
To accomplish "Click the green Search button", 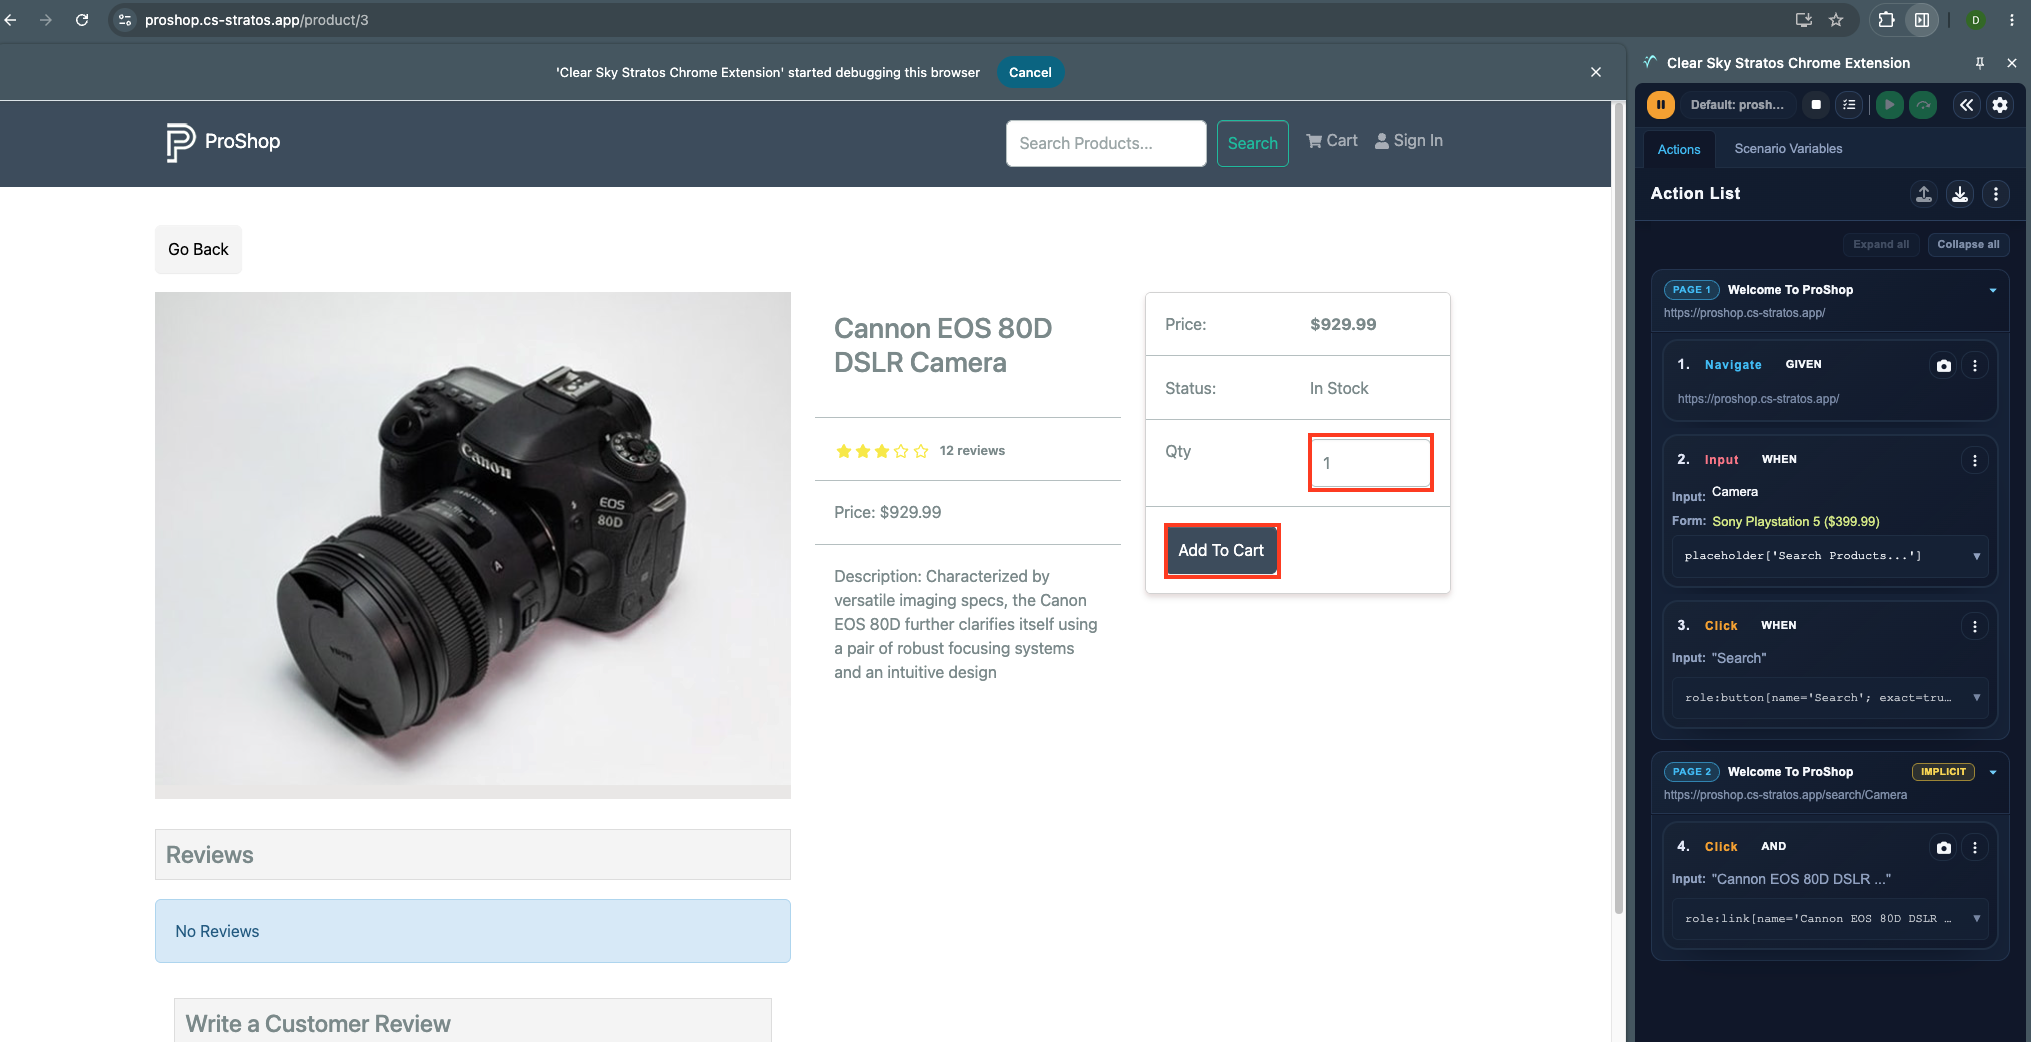I will click(x=1252, y=144).
